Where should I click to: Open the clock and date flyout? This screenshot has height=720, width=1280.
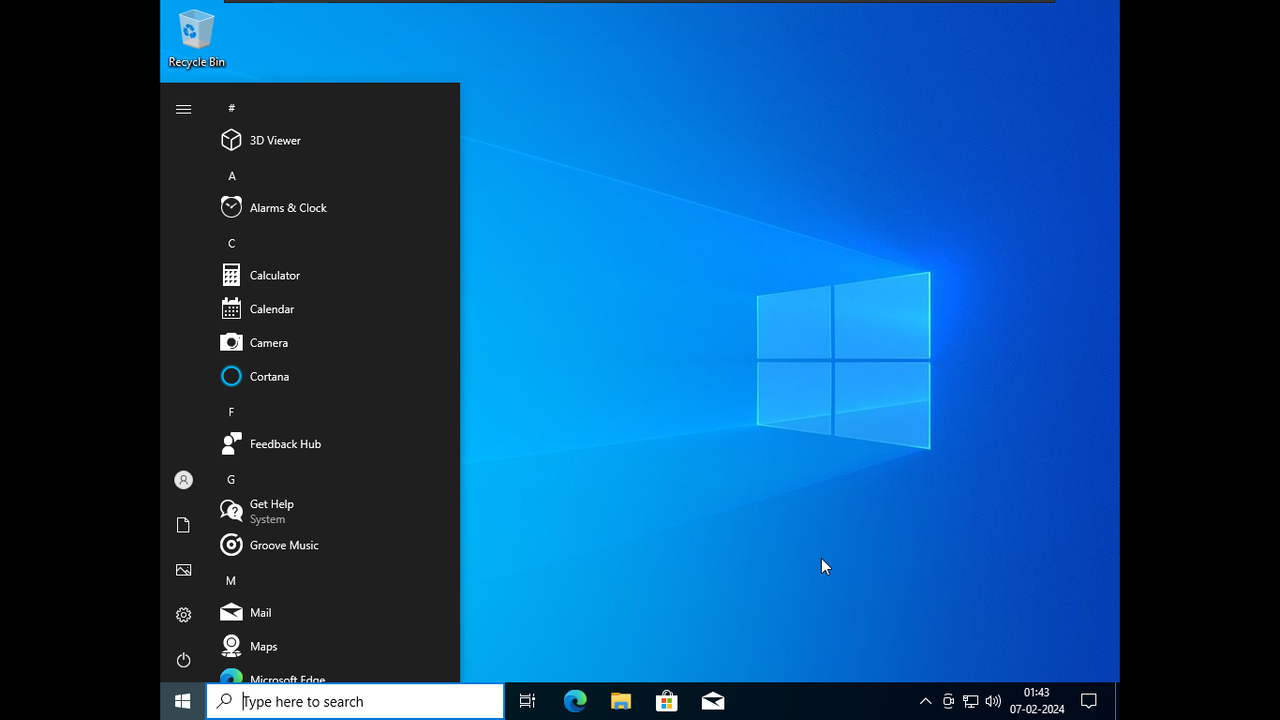coord(1037,701)
